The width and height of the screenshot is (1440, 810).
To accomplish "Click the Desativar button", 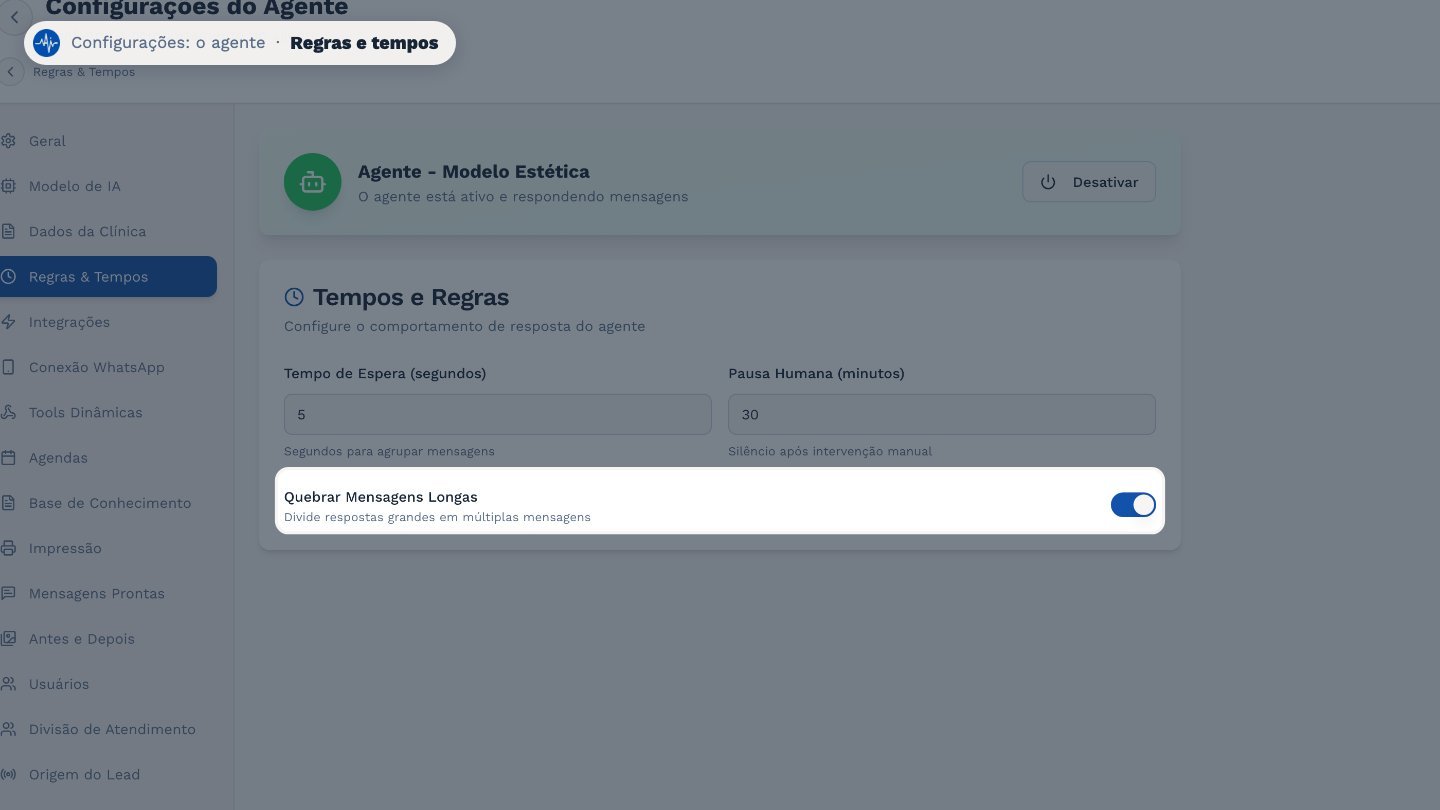I will [x=1089, y=182].
